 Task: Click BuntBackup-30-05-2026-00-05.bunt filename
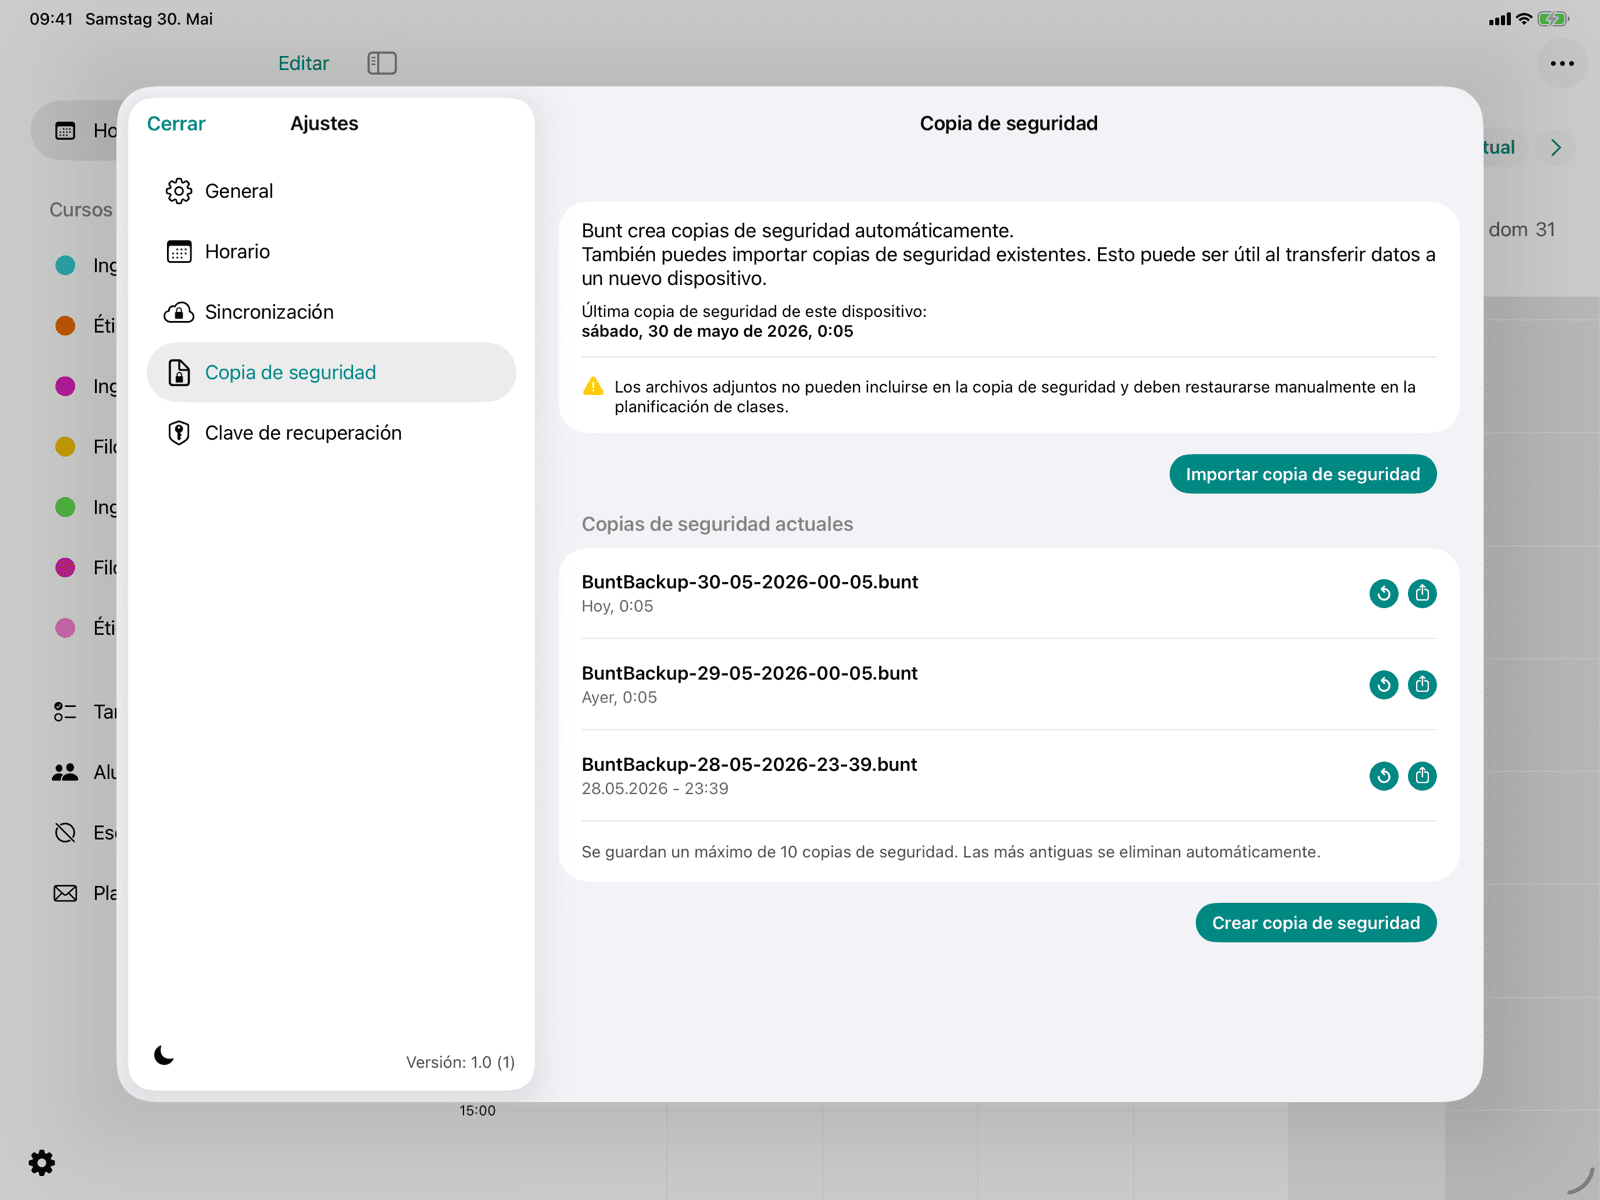[x=750, y=582]
